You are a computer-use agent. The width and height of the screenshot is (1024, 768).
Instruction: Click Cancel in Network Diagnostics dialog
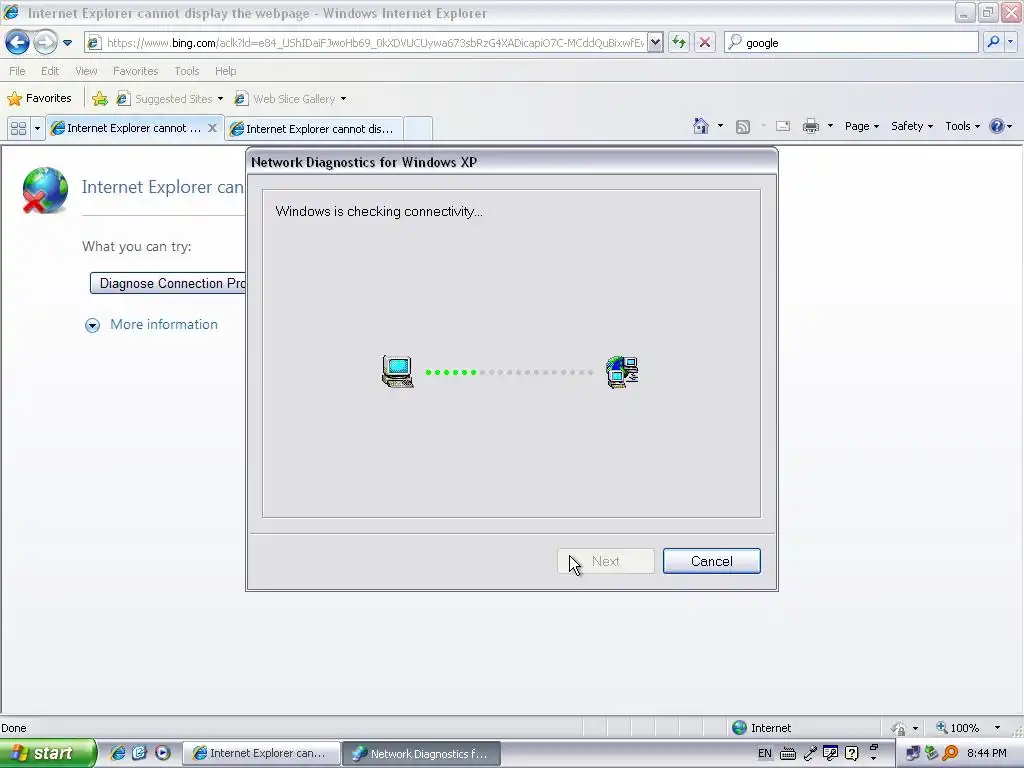712,562
